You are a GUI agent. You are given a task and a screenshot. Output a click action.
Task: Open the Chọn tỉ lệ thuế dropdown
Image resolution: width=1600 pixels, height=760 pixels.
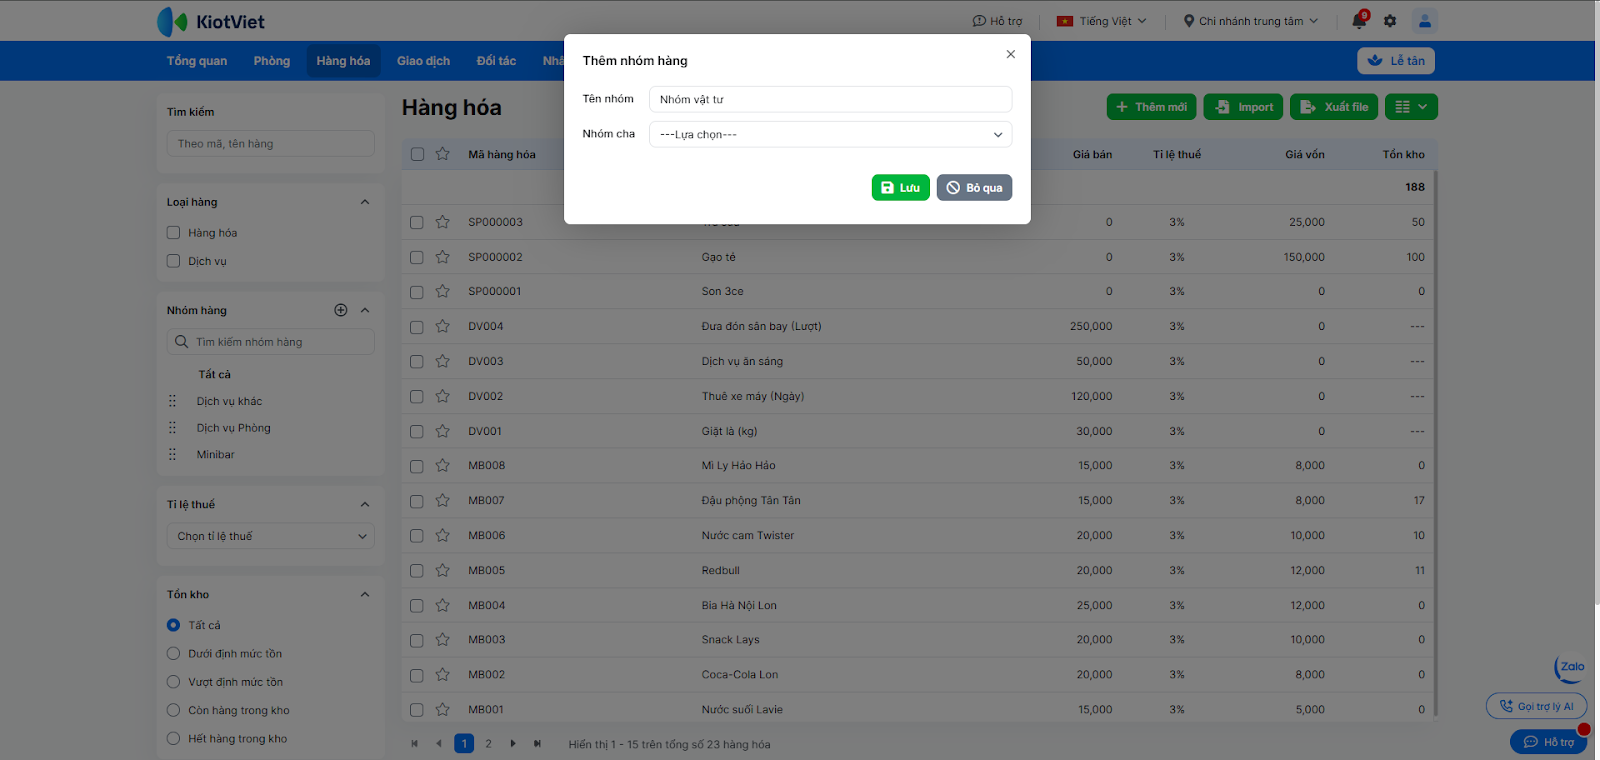pos(271,536)
